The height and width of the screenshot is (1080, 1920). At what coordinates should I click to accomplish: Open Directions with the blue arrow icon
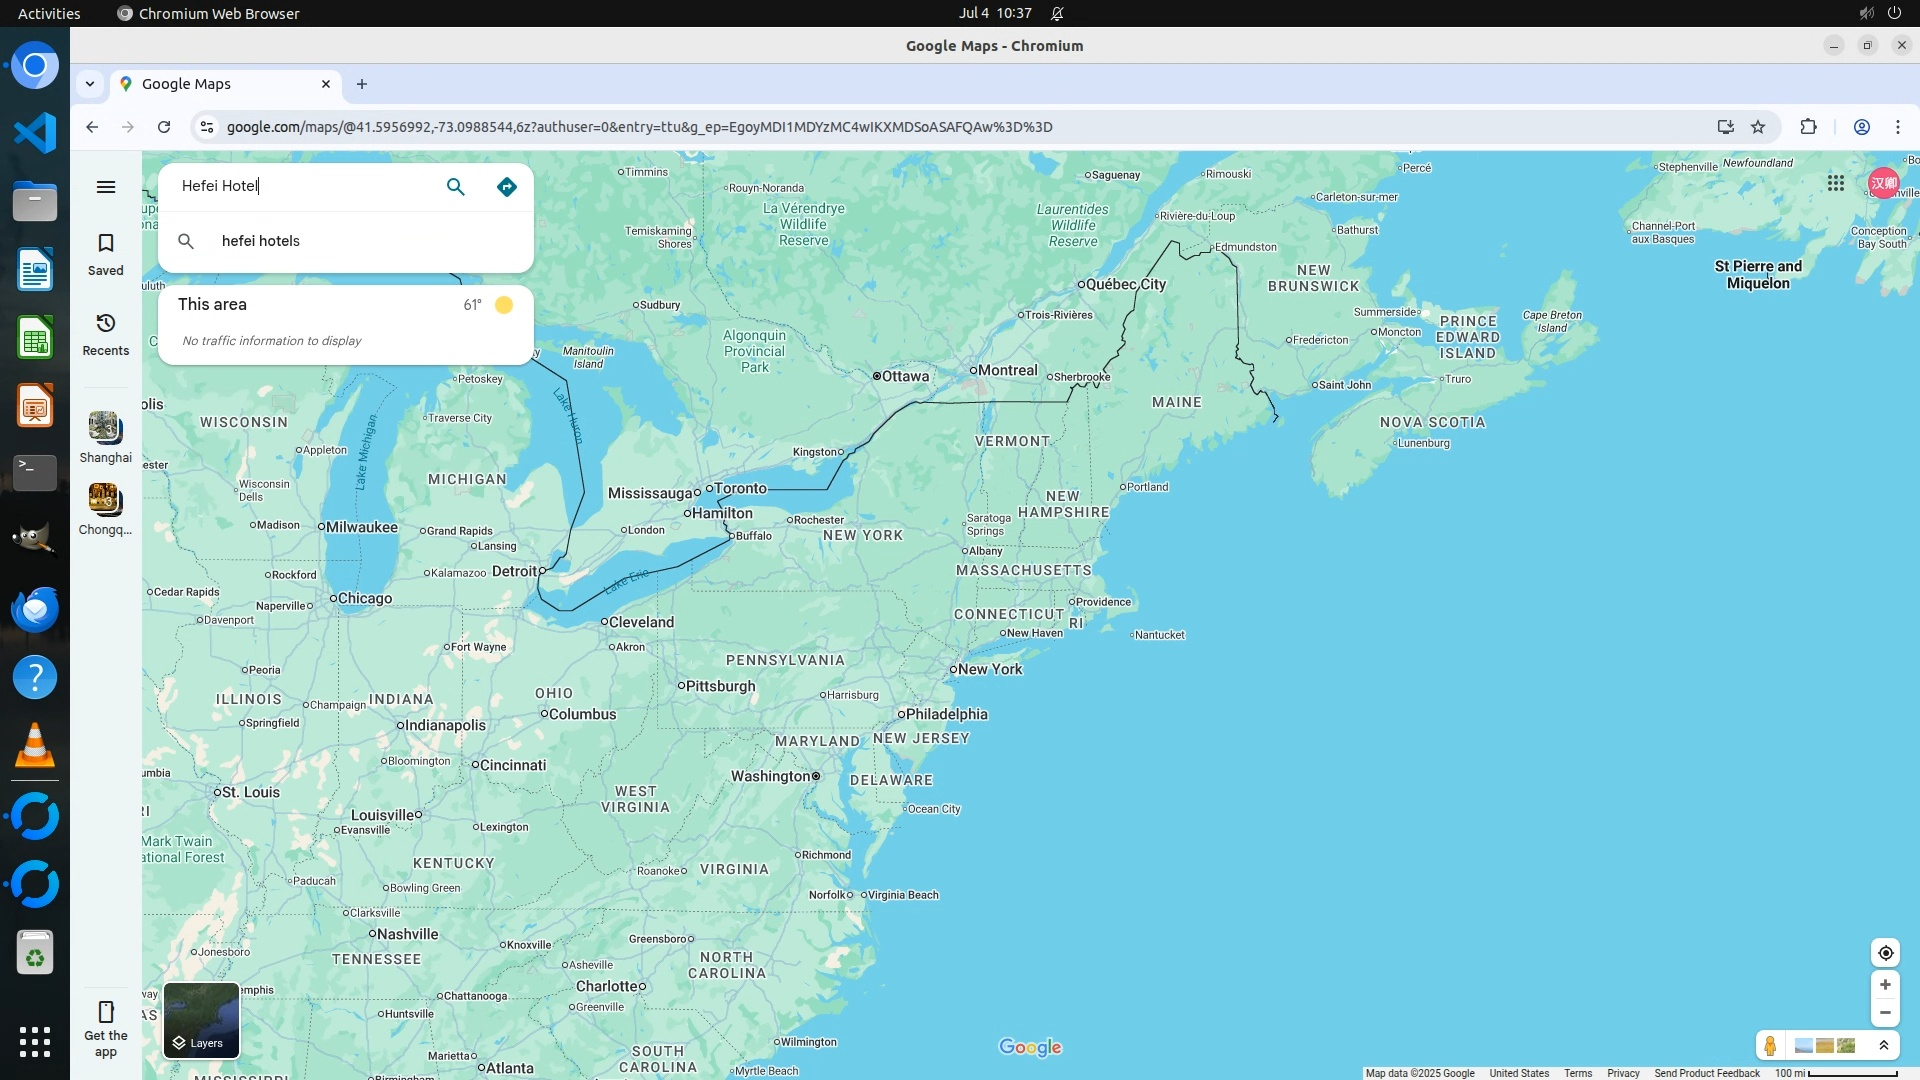[x=507, y=187]
